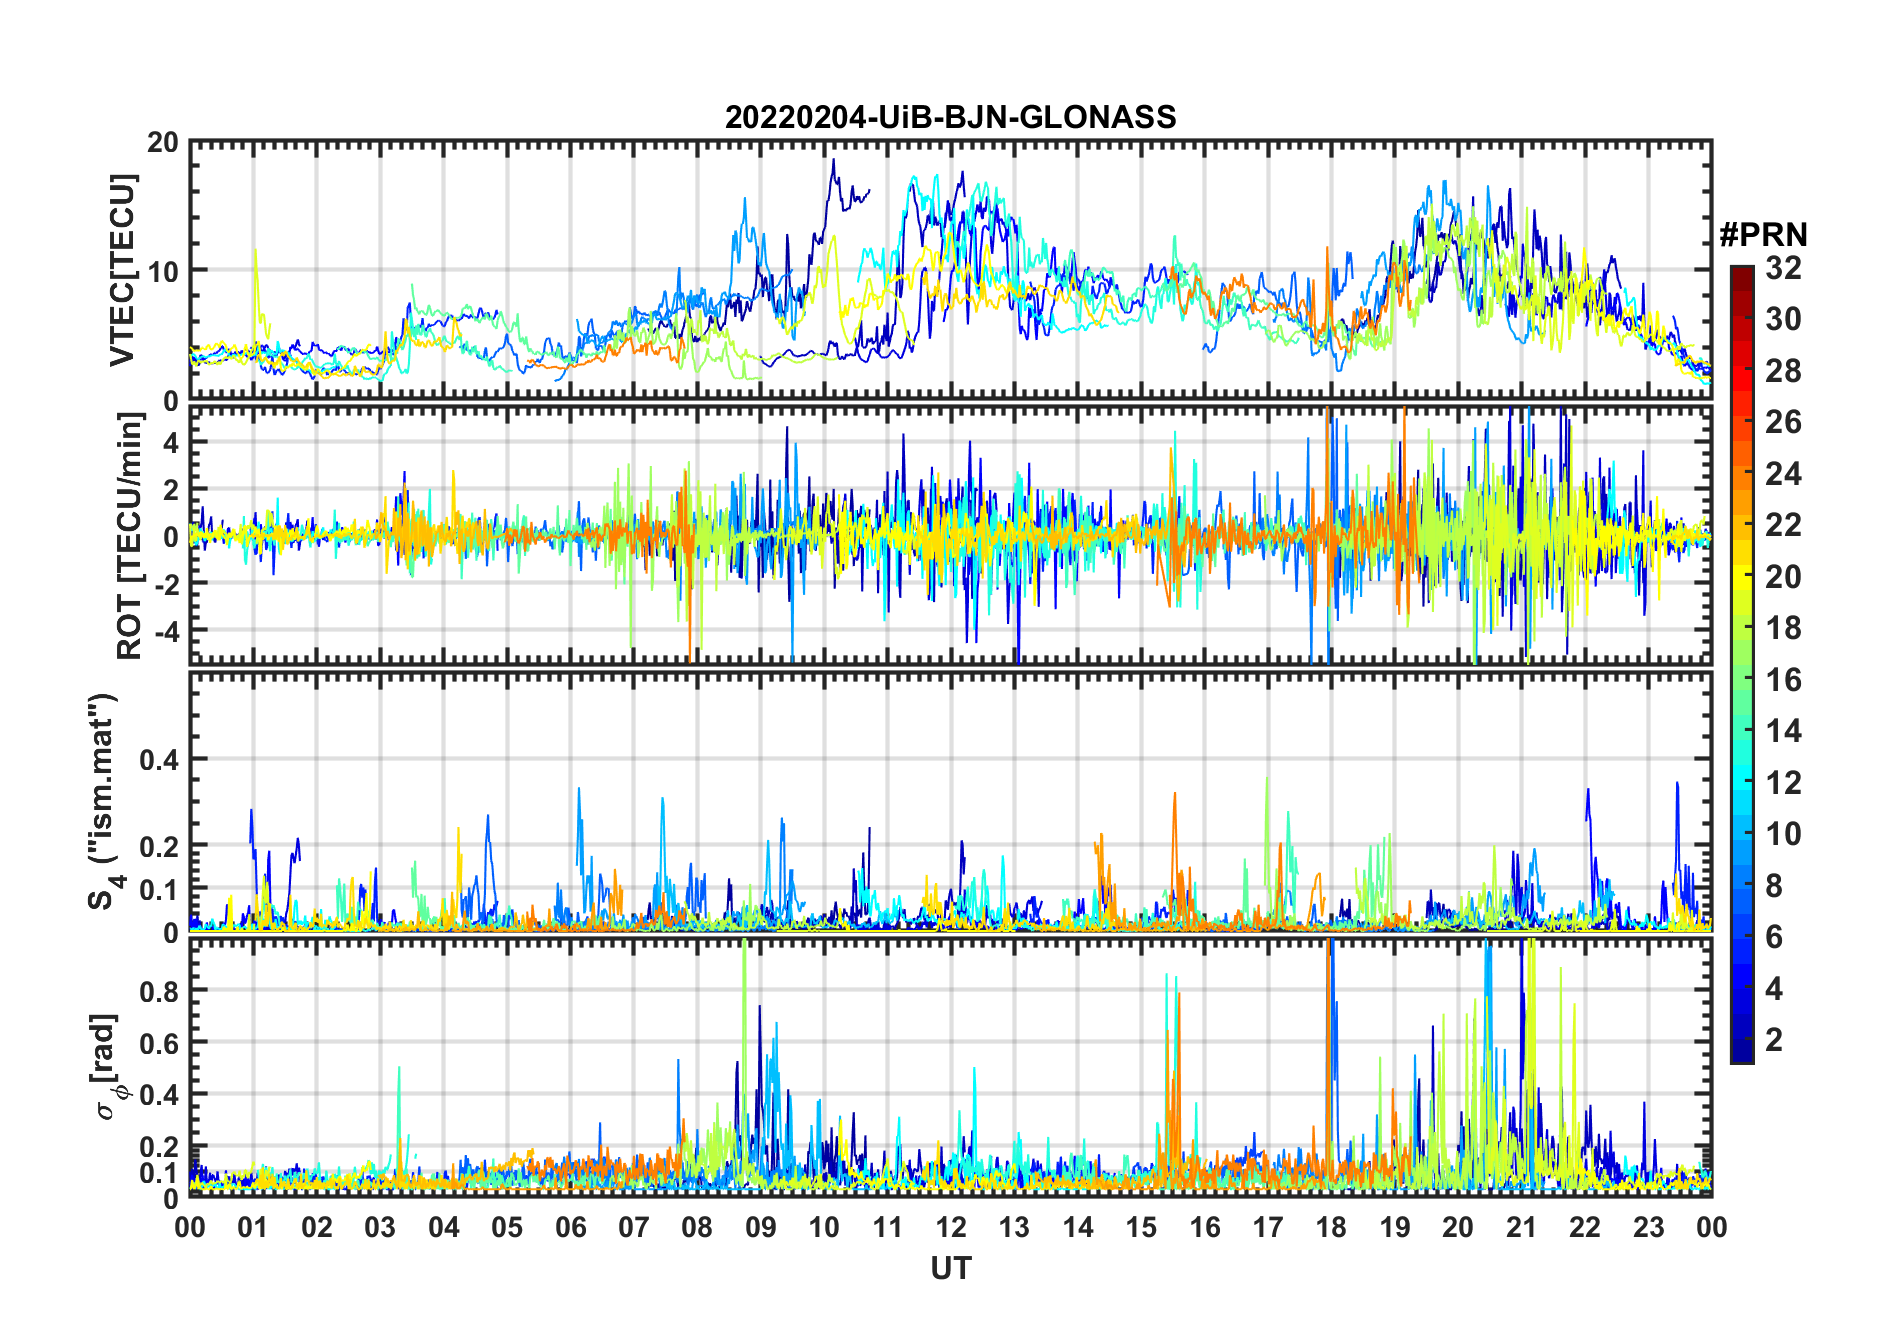The image size is (1902, 1330).
Task: Click UT axis tick label 11
Action: [887, 1227]
